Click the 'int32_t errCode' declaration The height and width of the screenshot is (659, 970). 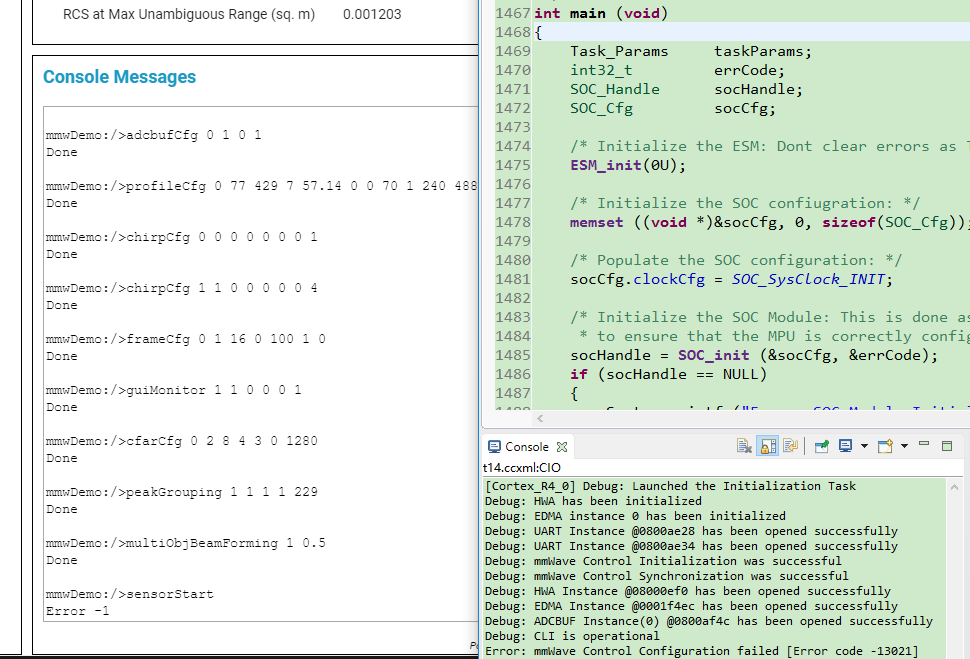click(677, 71)
